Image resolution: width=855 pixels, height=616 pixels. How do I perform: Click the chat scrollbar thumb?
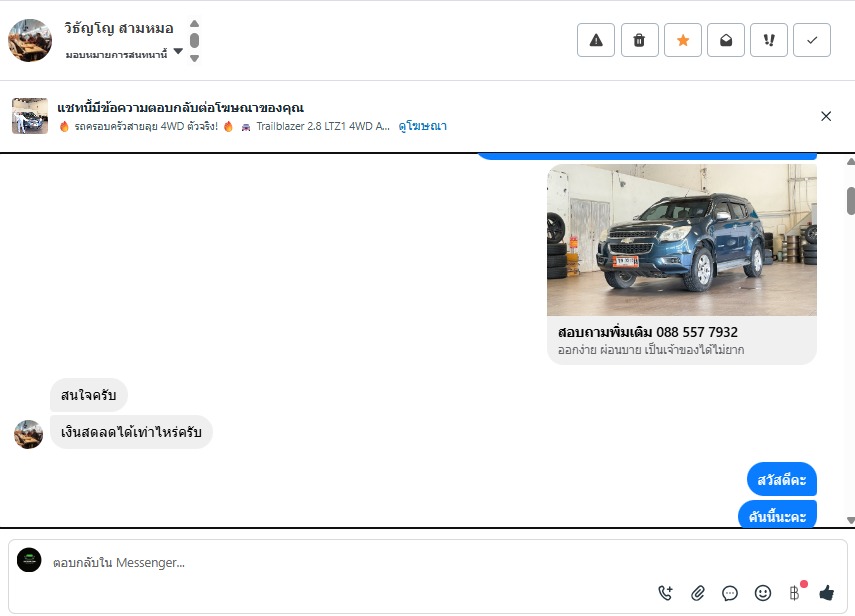[851, 201]
